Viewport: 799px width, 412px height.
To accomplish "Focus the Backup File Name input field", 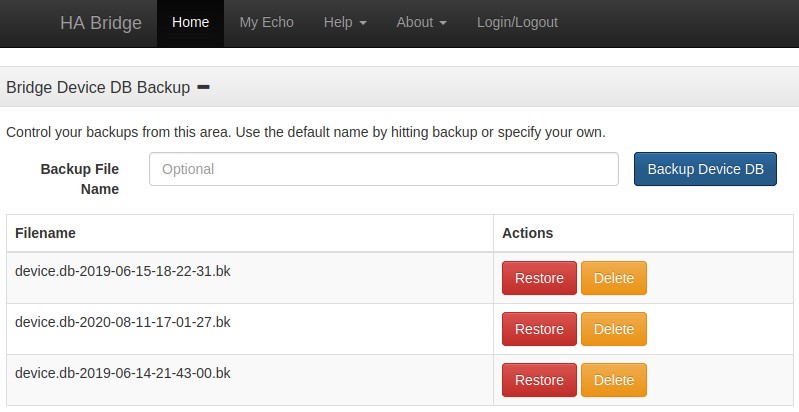I will click(x=384, y=169).
